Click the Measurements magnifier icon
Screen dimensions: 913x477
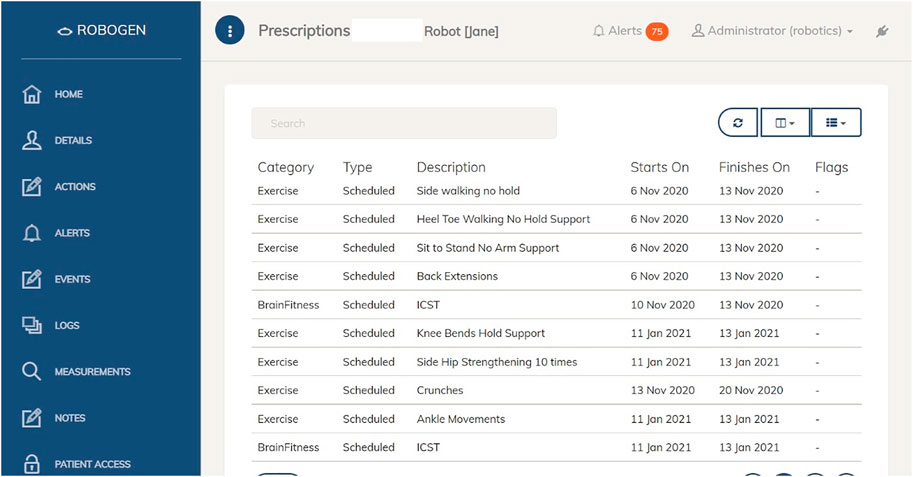[x=31, y=372]
